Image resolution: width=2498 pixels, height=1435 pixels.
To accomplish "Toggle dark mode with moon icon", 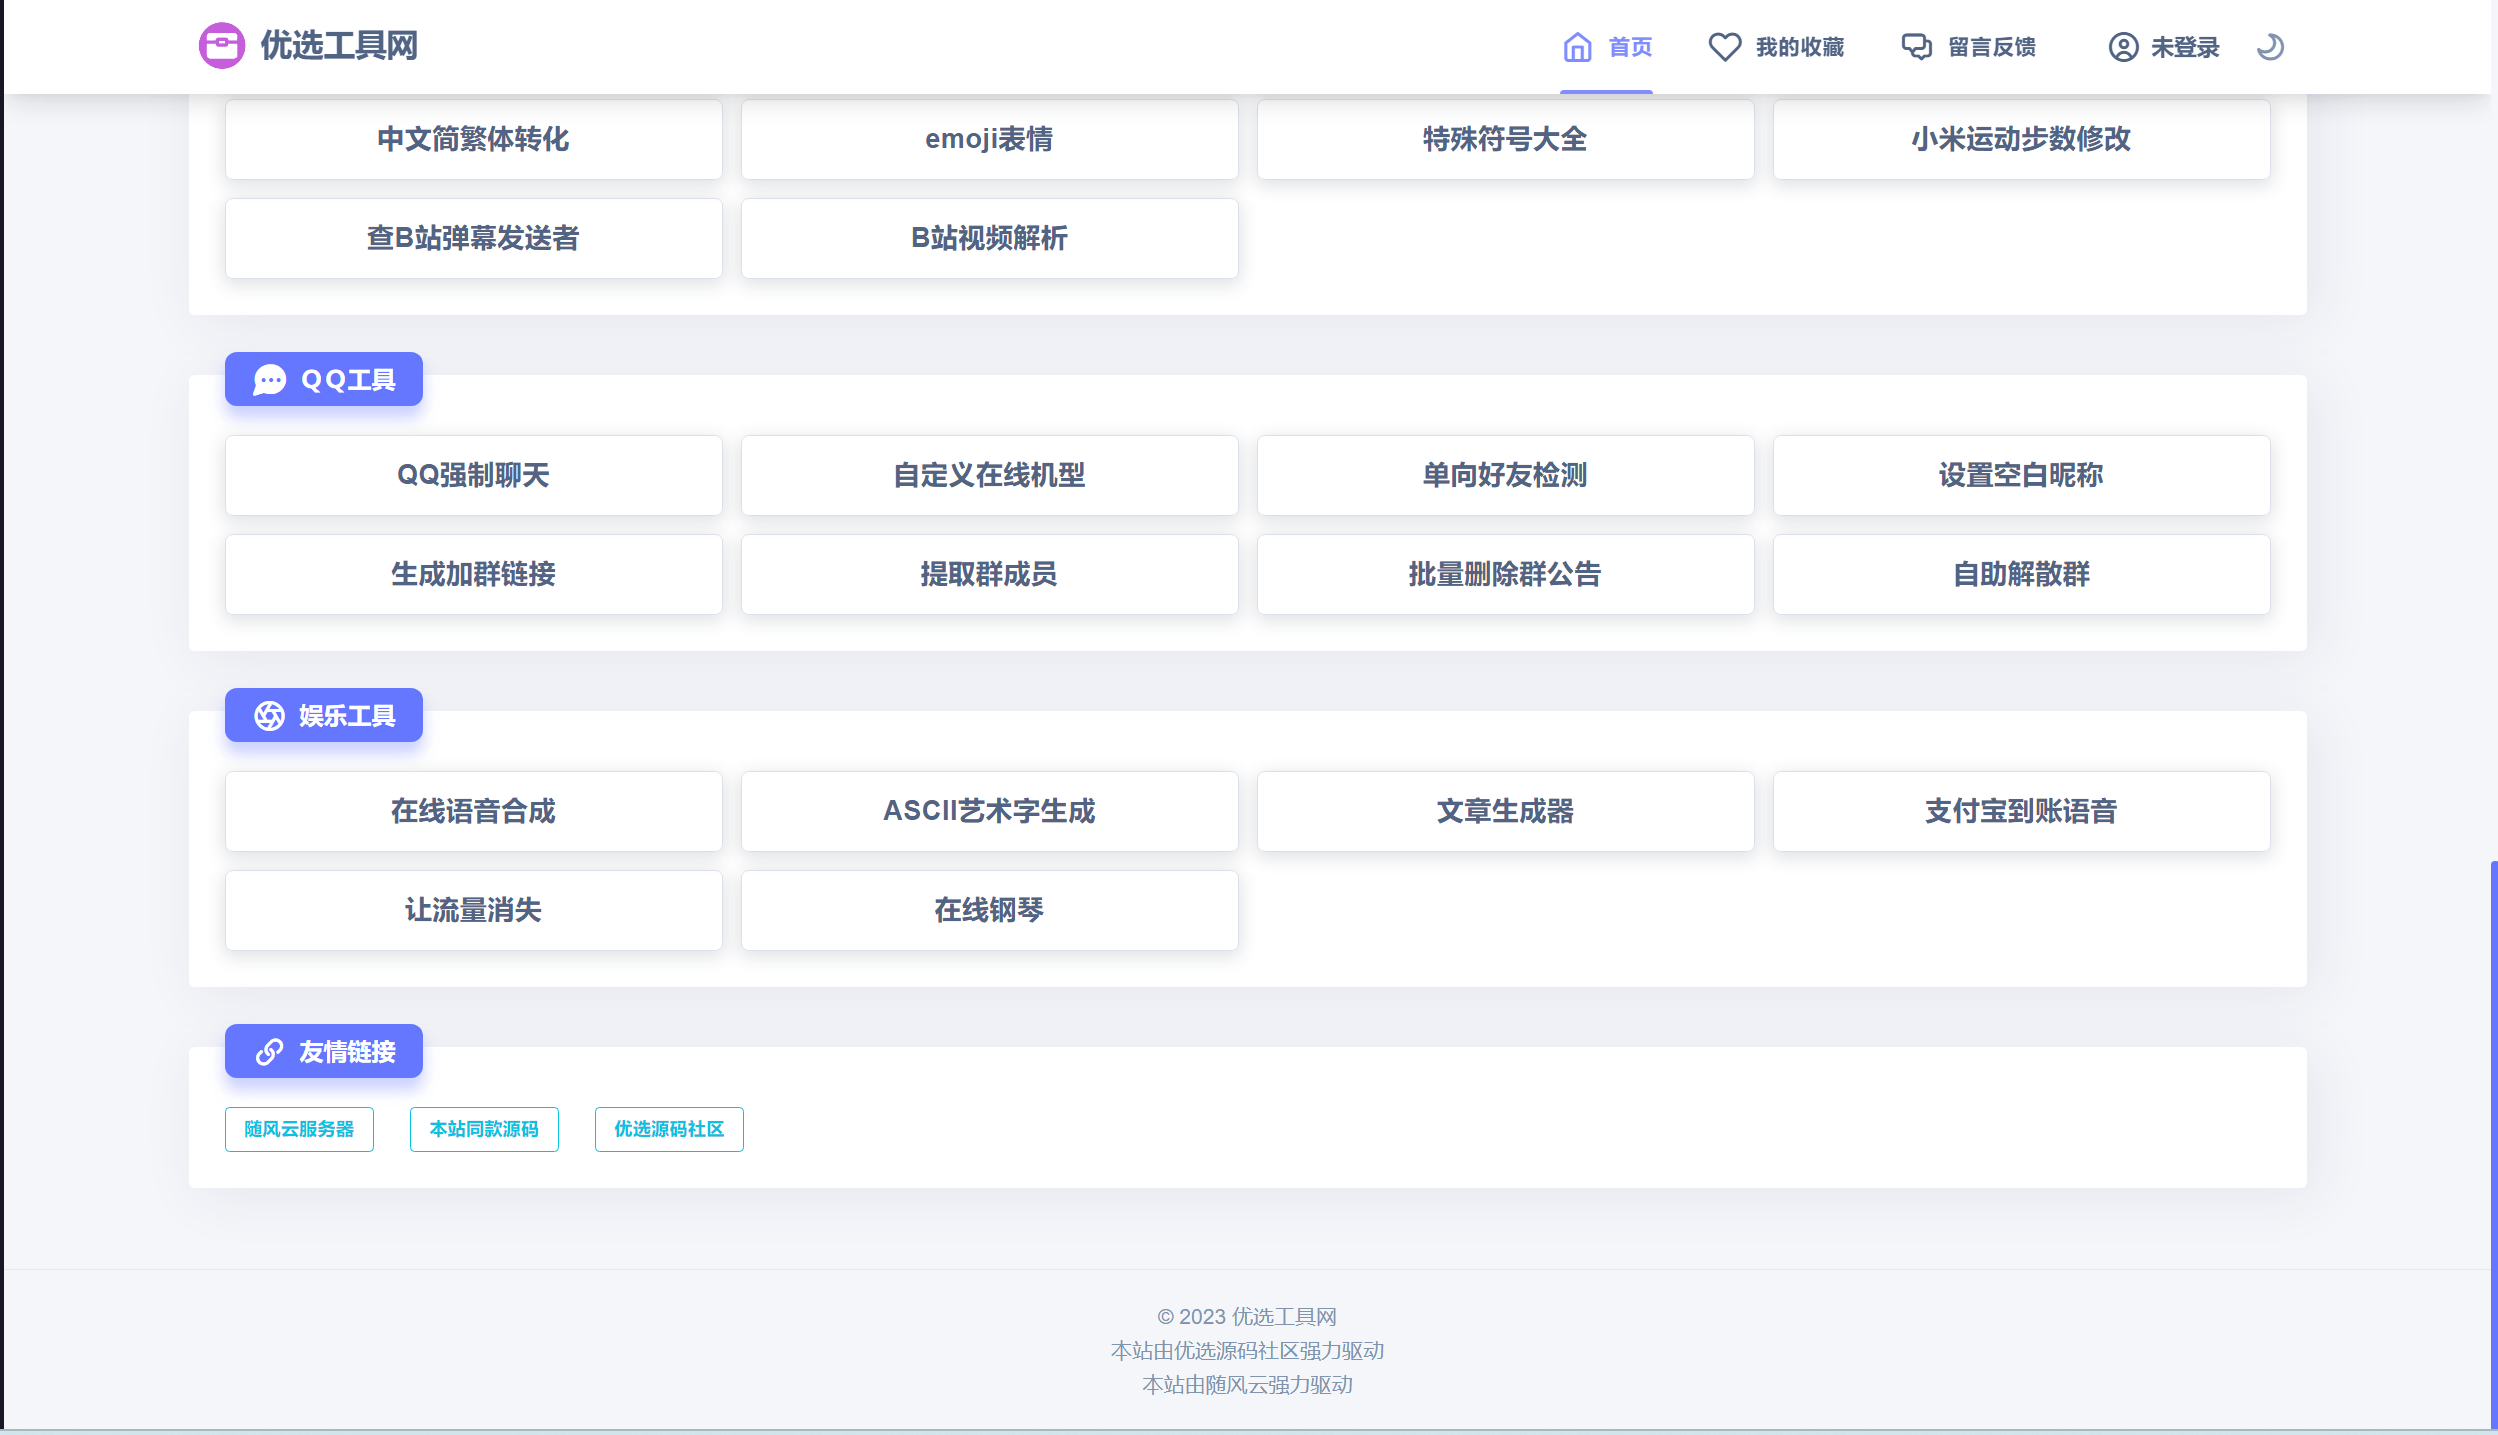I will pyautogui.click(x=2270, y=47).
